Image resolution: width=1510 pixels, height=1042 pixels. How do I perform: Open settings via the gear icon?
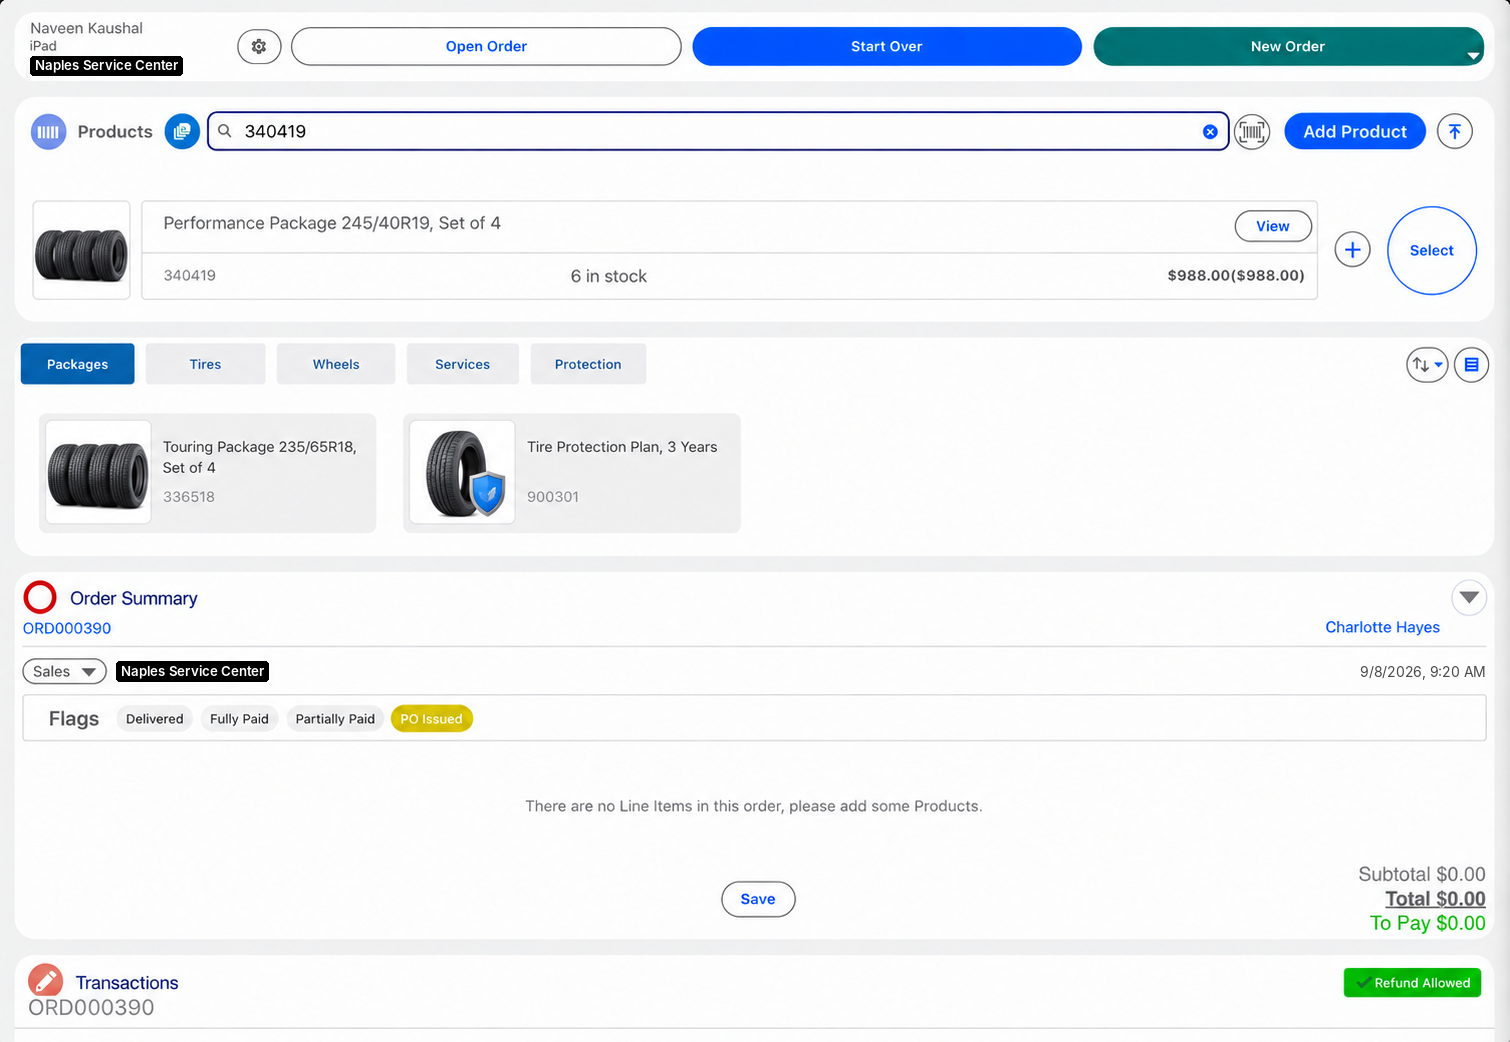click(259, 46)
